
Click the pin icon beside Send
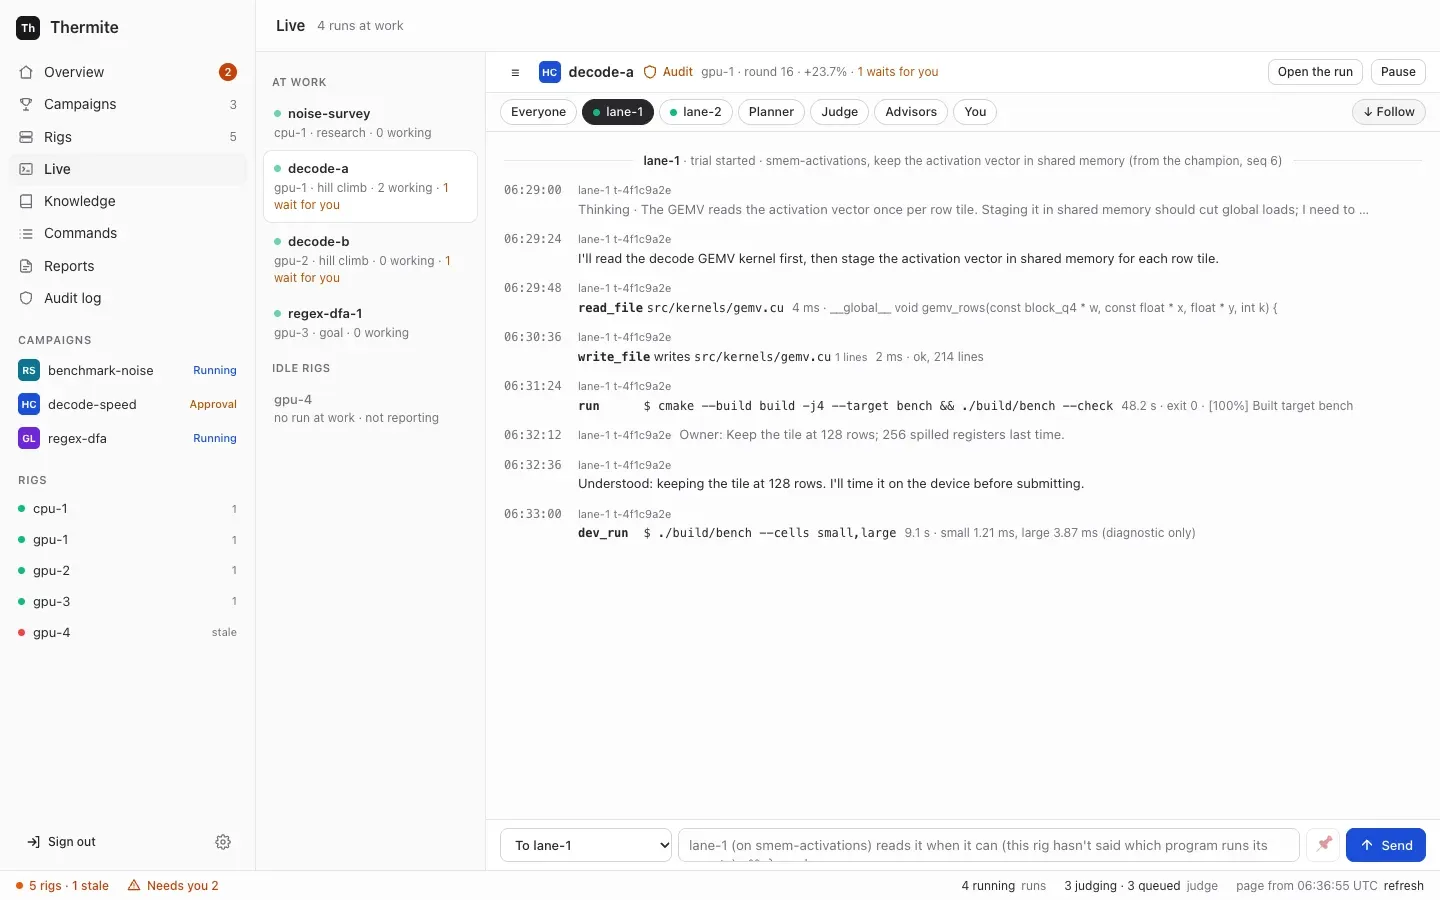[x=1324, y=845]
